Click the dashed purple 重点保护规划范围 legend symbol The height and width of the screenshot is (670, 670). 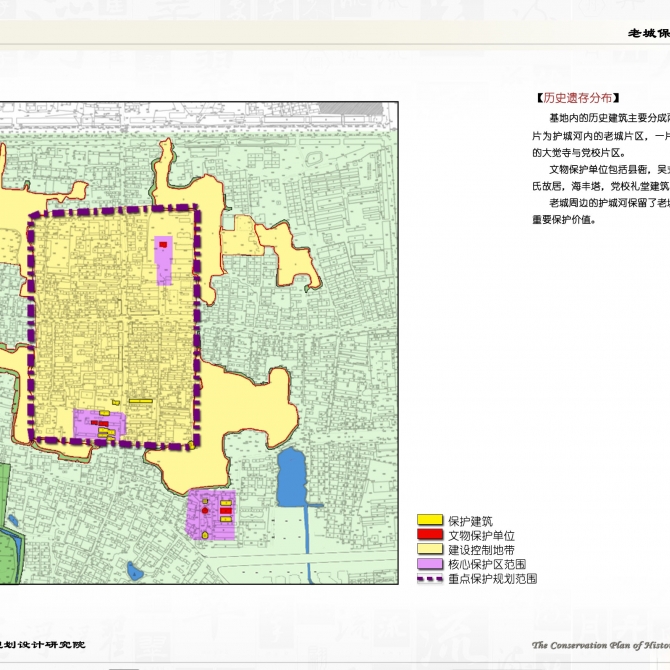(x=430, y=578)
